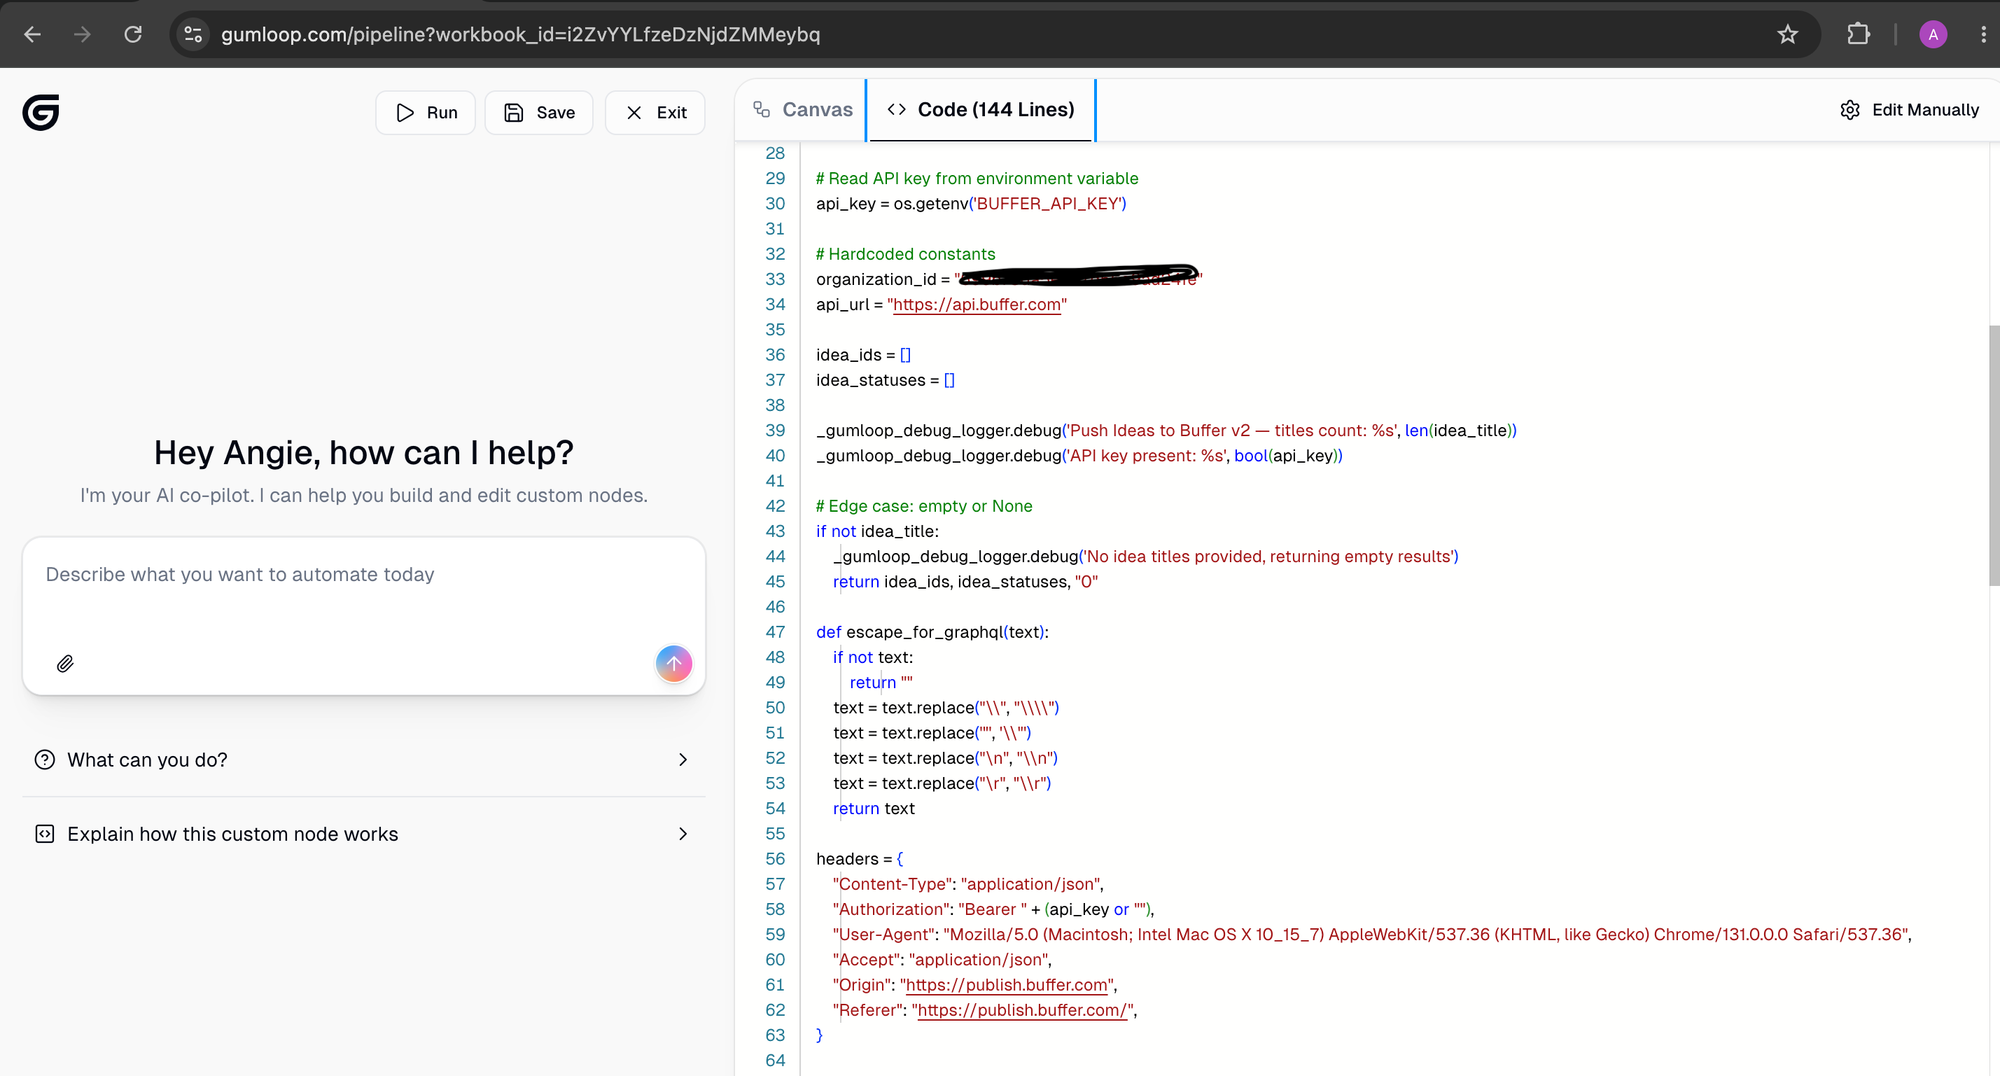Click the Referer publish.buffer.com/ link
Image resolution: width=2000 pixels, height=1076 pixels.
point(1023,1010)
